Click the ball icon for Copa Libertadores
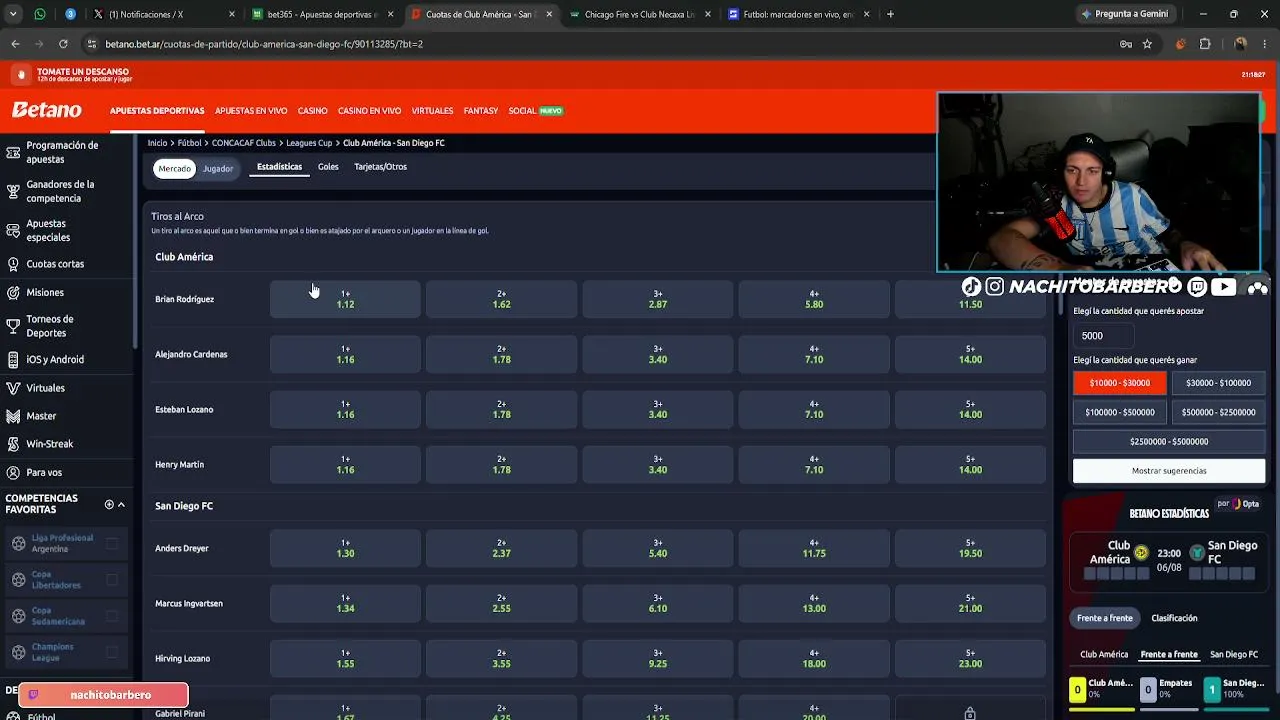The width and height of the screenshot is (1280, 720). (x=18, y=579)
